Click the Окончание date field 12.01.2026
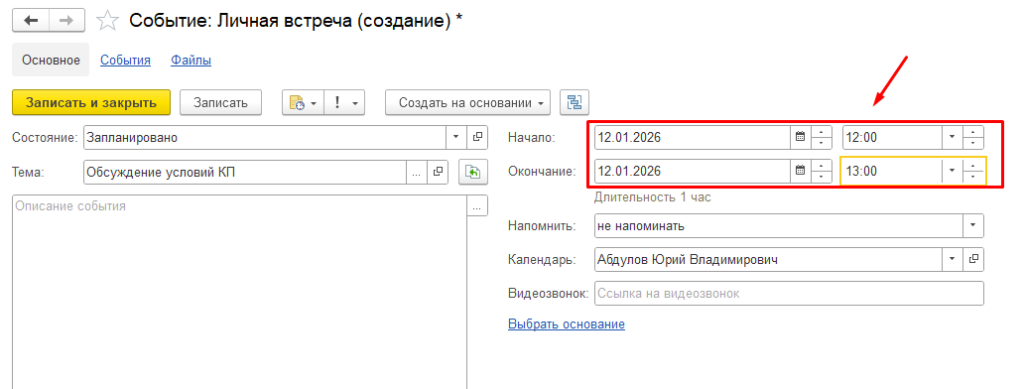The width and height of the screenshot is (1024, 389). [x=692, y=171]
